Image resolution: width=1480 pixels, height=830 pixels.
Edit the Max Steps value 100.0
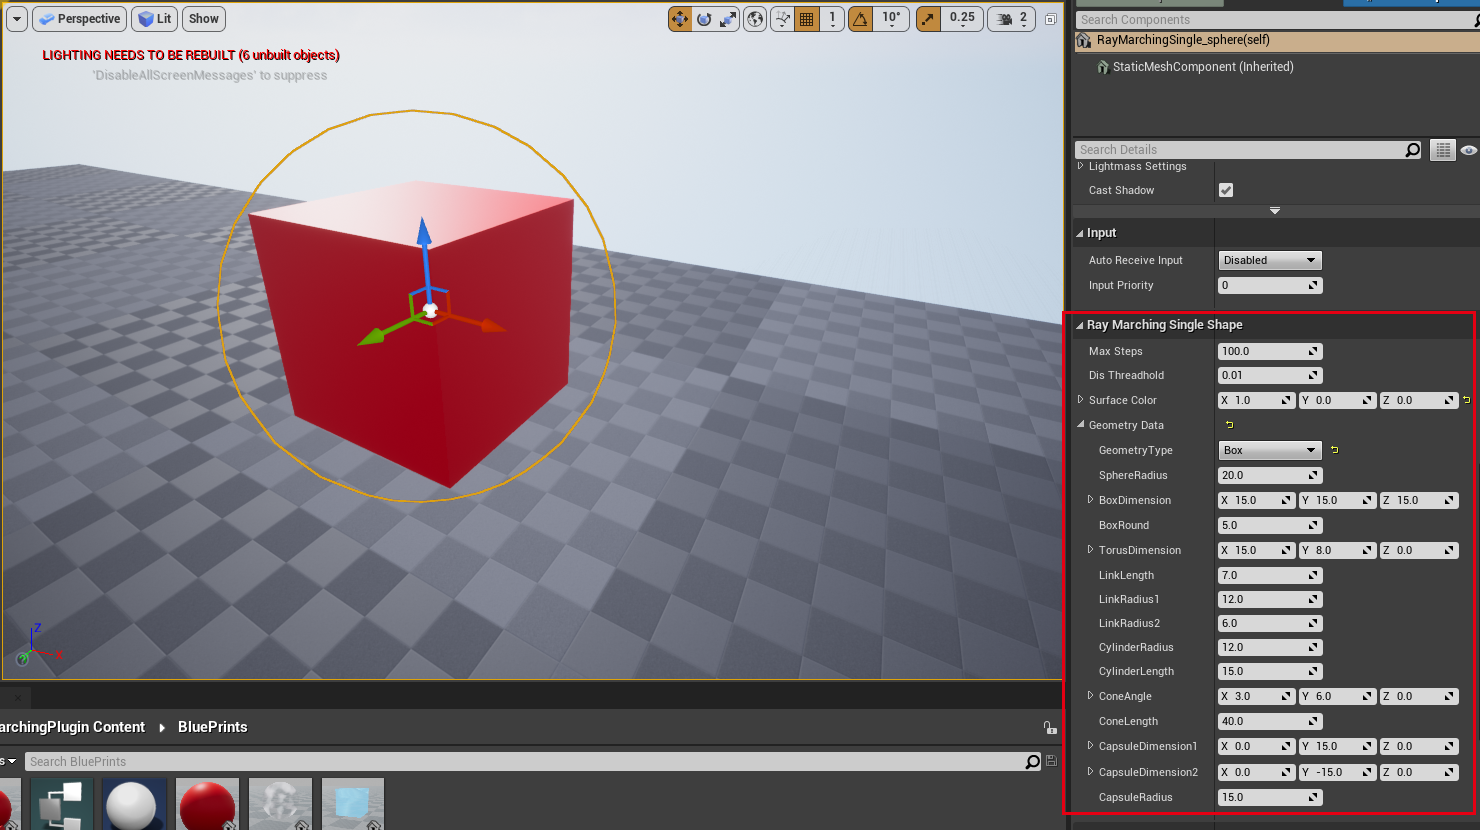pos(1270,351)
